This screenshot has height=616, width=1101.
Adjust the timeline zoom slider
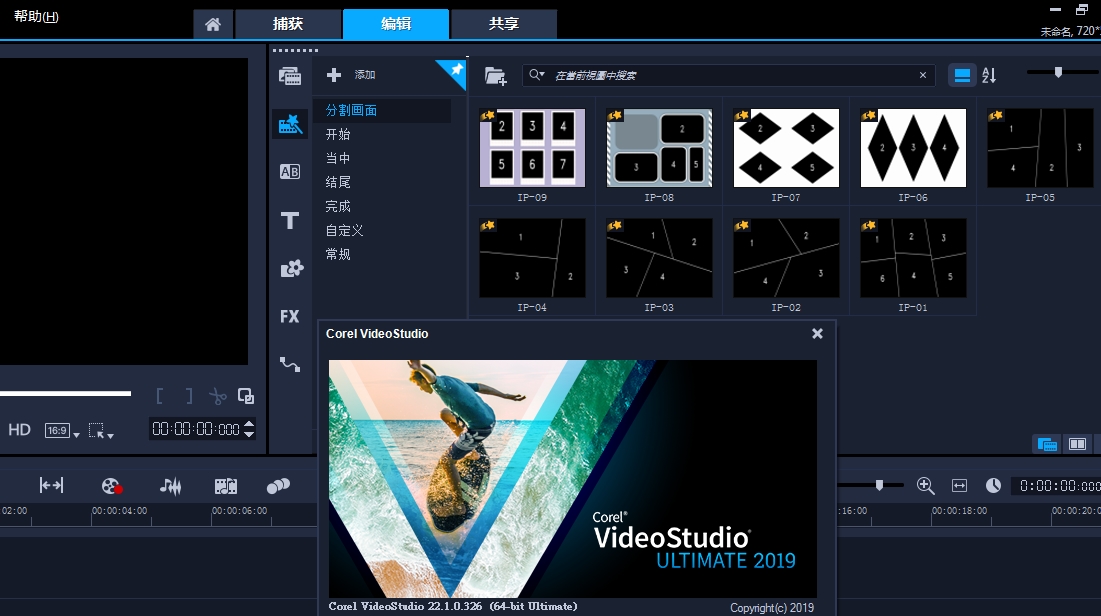click(x=879, y=485)
